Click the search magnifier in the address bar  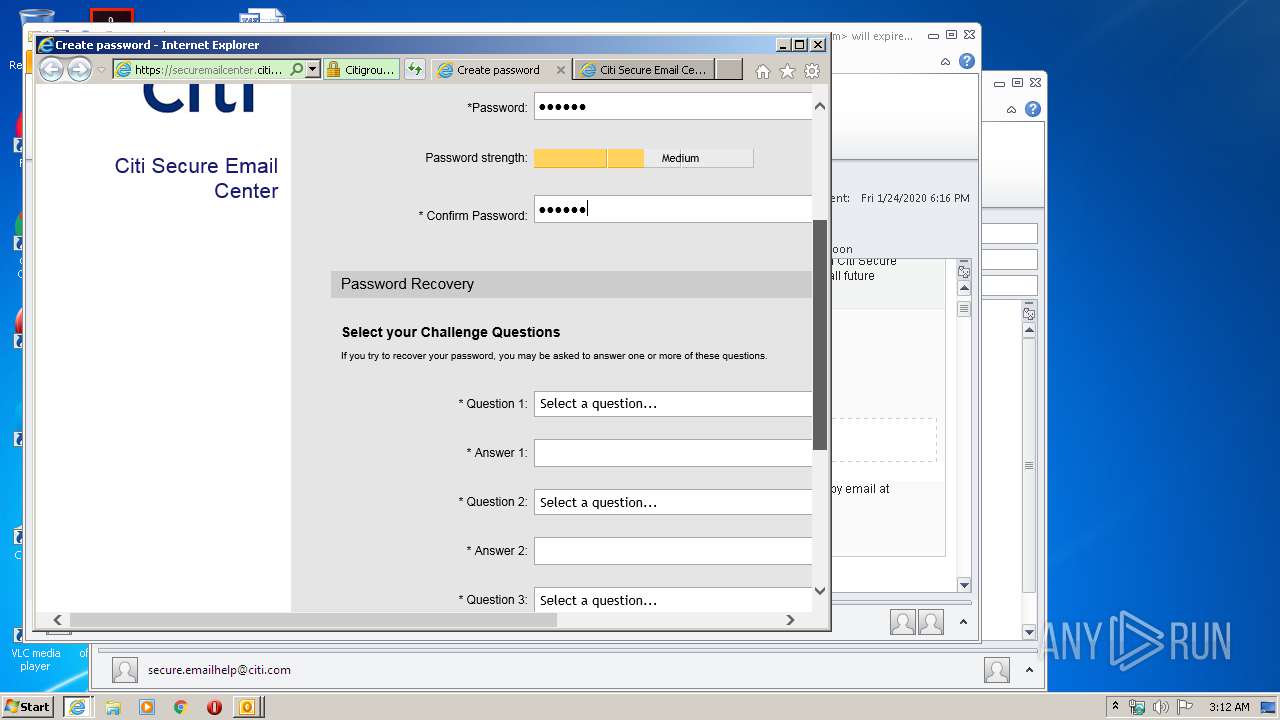coord(296,70)
